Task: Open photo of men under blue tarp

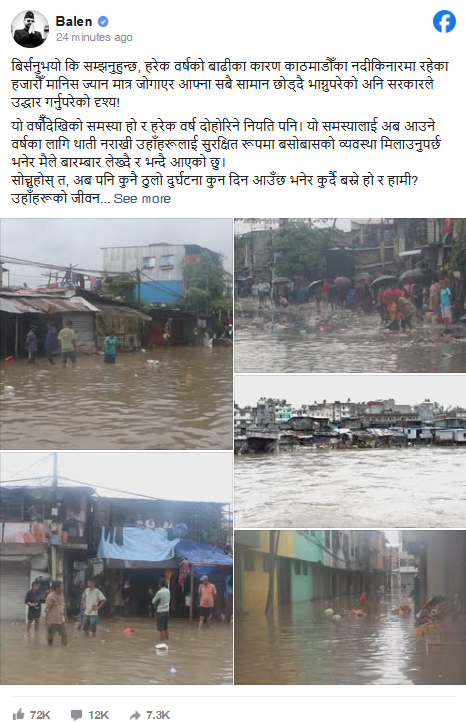Action: (116, 568)
